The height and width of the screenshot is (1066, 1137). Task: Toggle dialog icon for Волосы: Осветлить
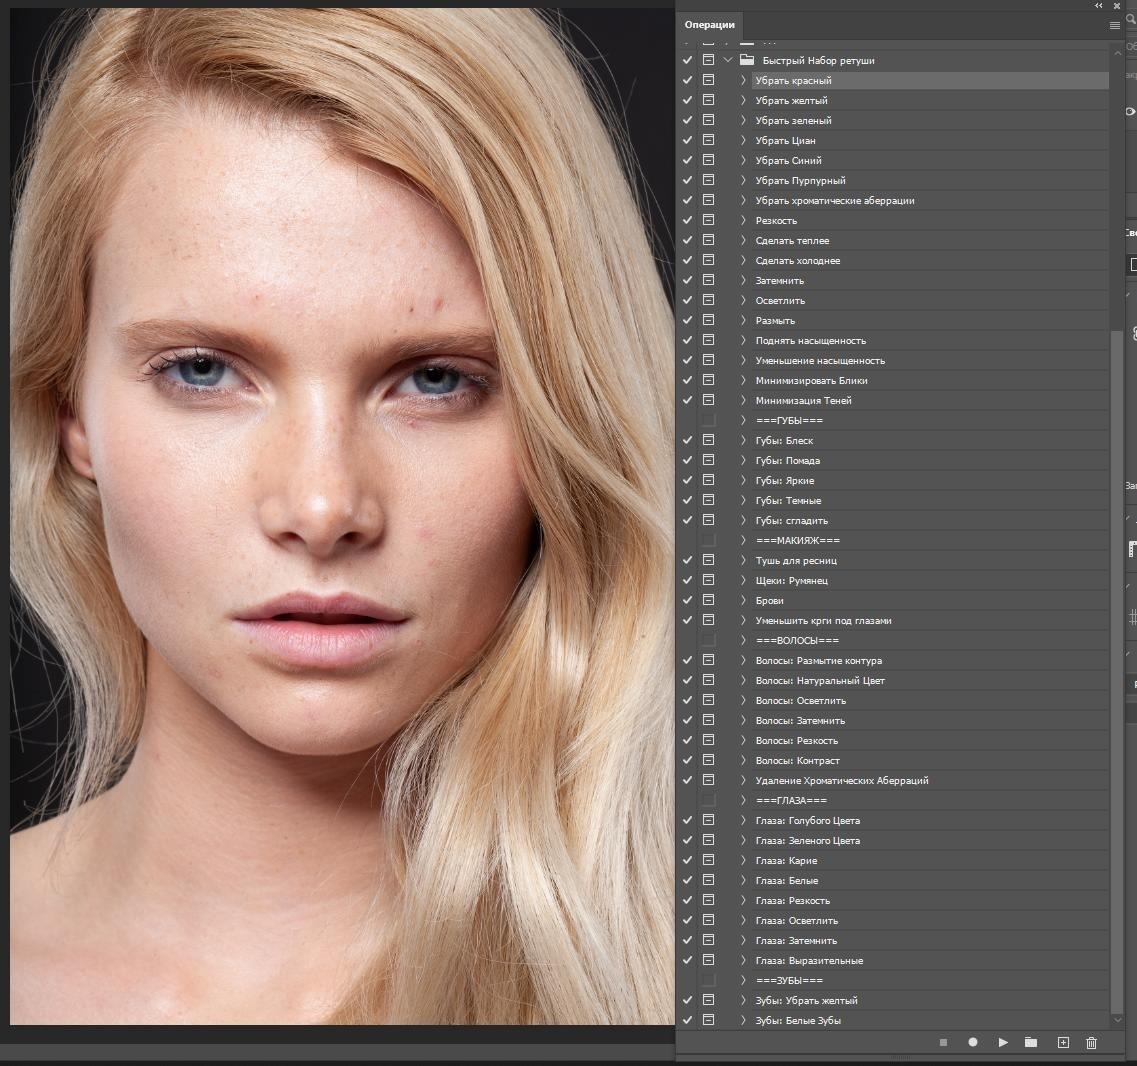coord(708,700)
